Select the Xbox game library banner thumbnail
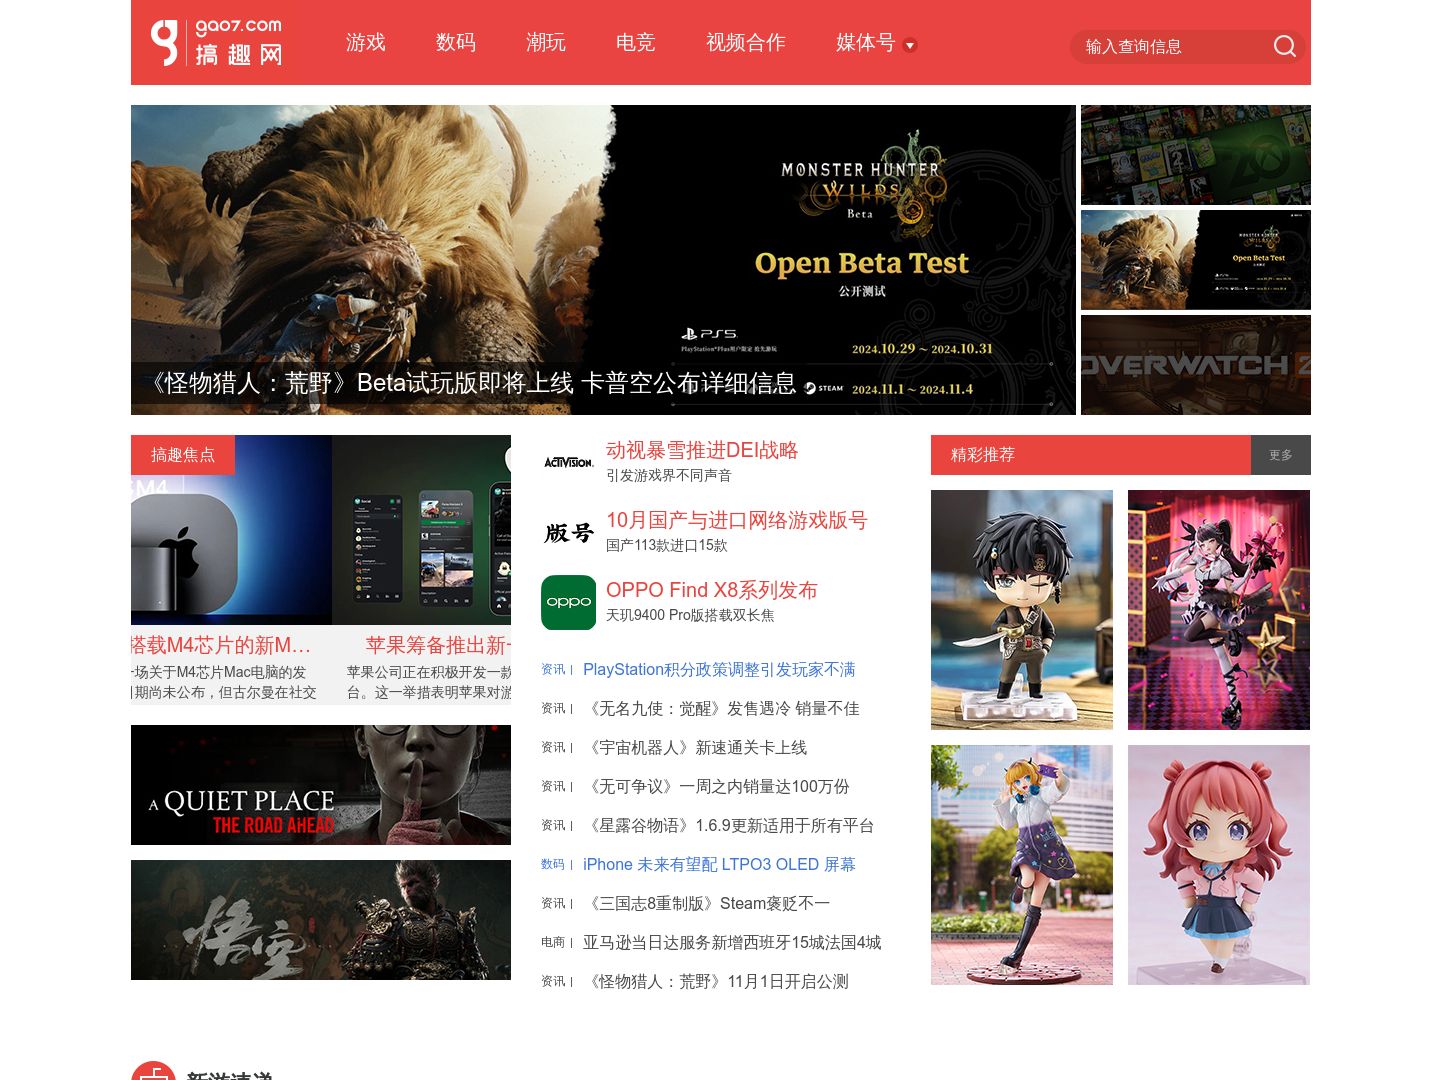 pyautogui.click(x=1196, y=155)
